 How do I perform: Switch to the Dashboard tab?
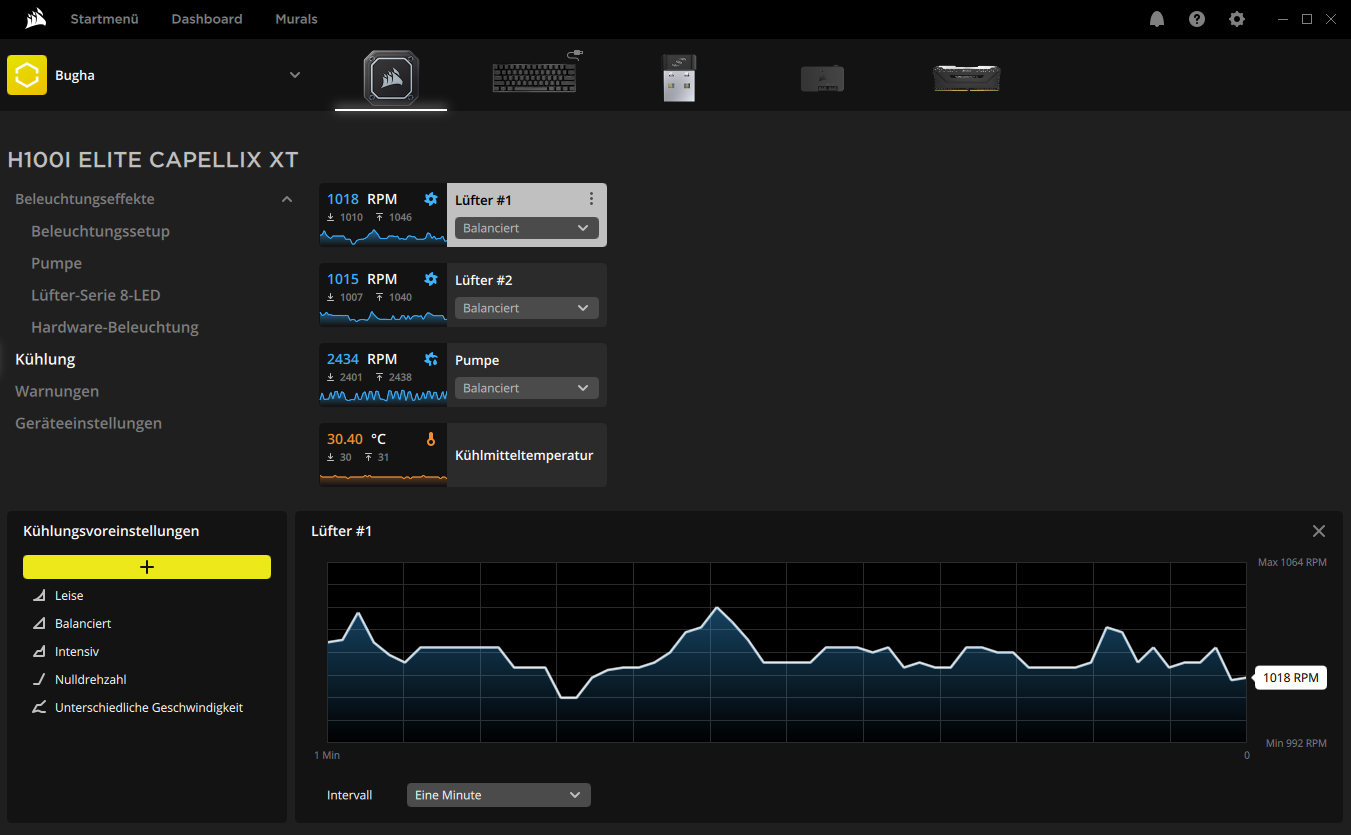[207, 19]
